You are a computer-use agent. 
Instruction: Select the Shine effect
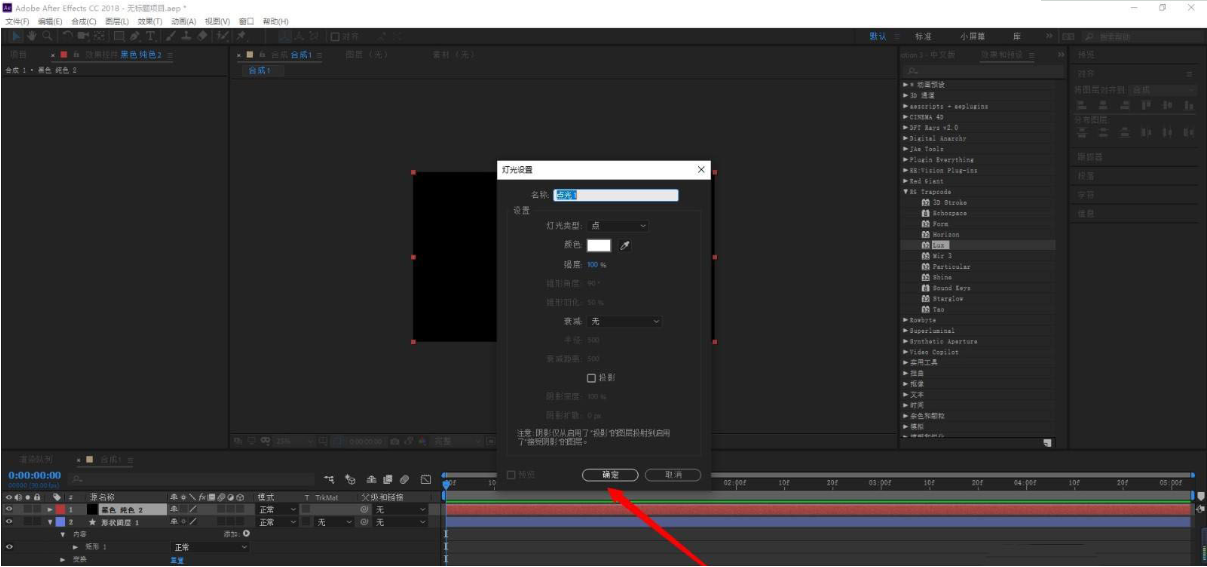(x=943, y=277)
